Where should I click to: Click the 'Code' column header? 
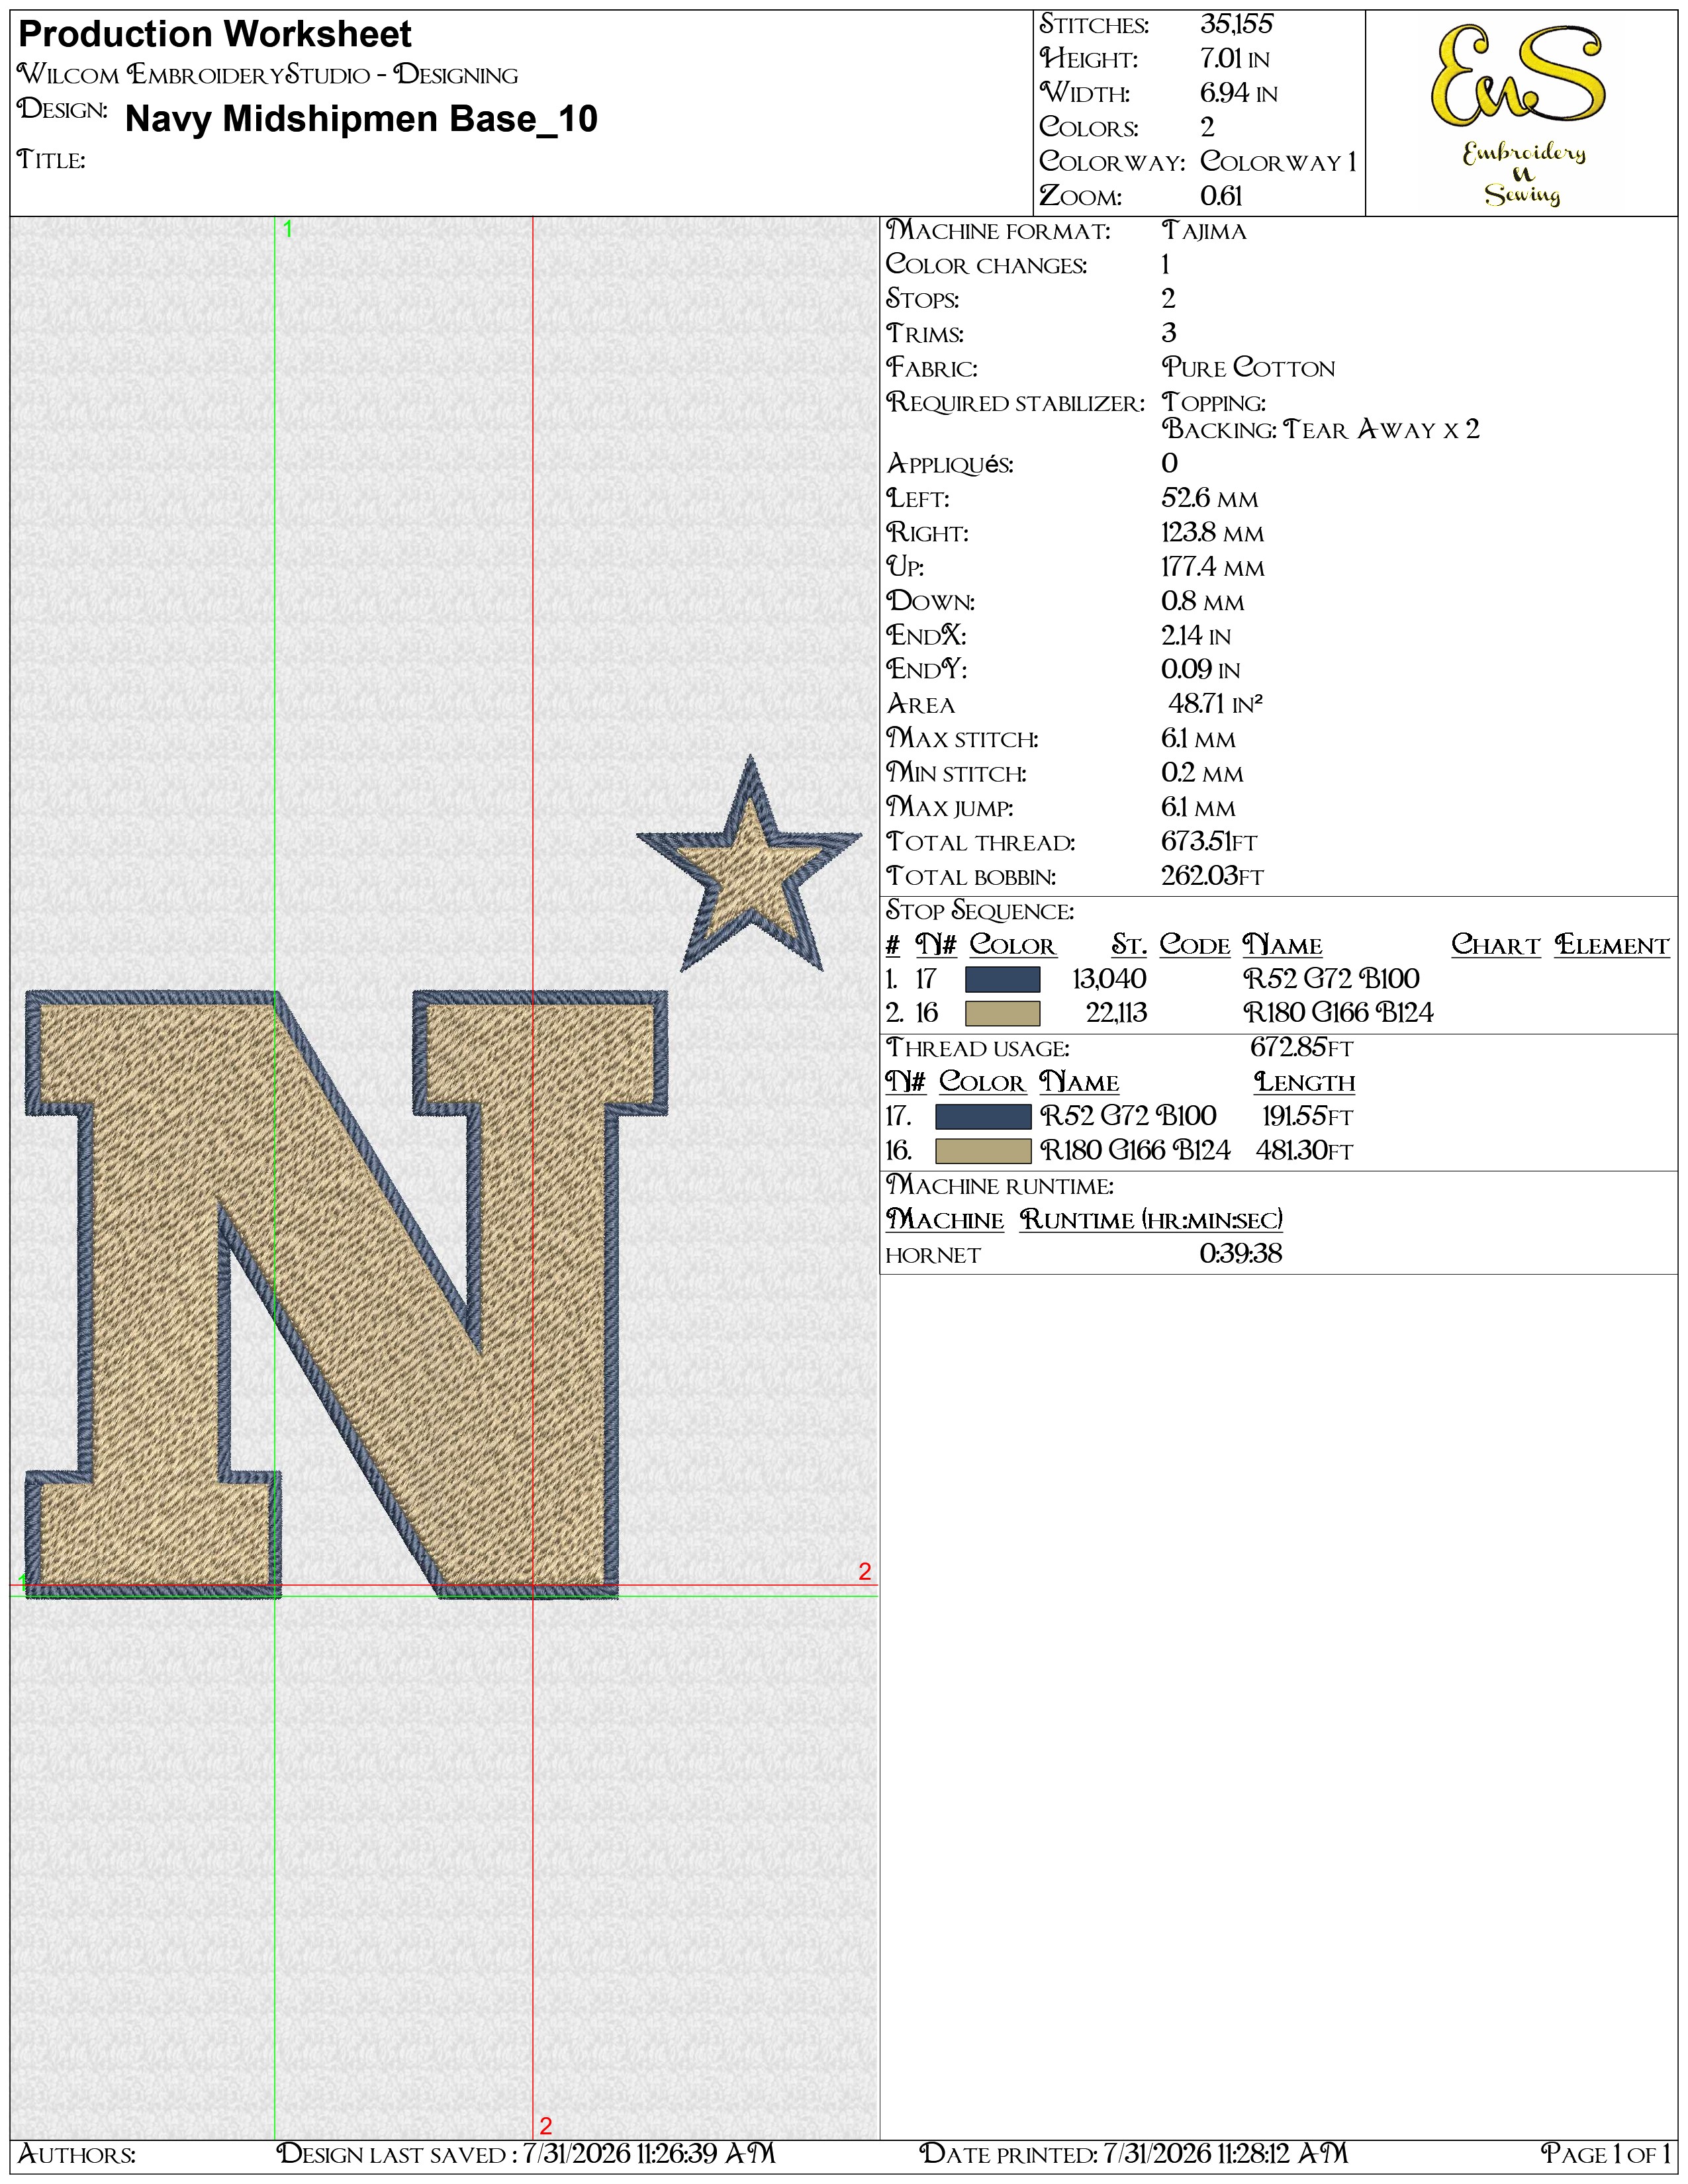pyautogui.click(x=1194, y=945)
